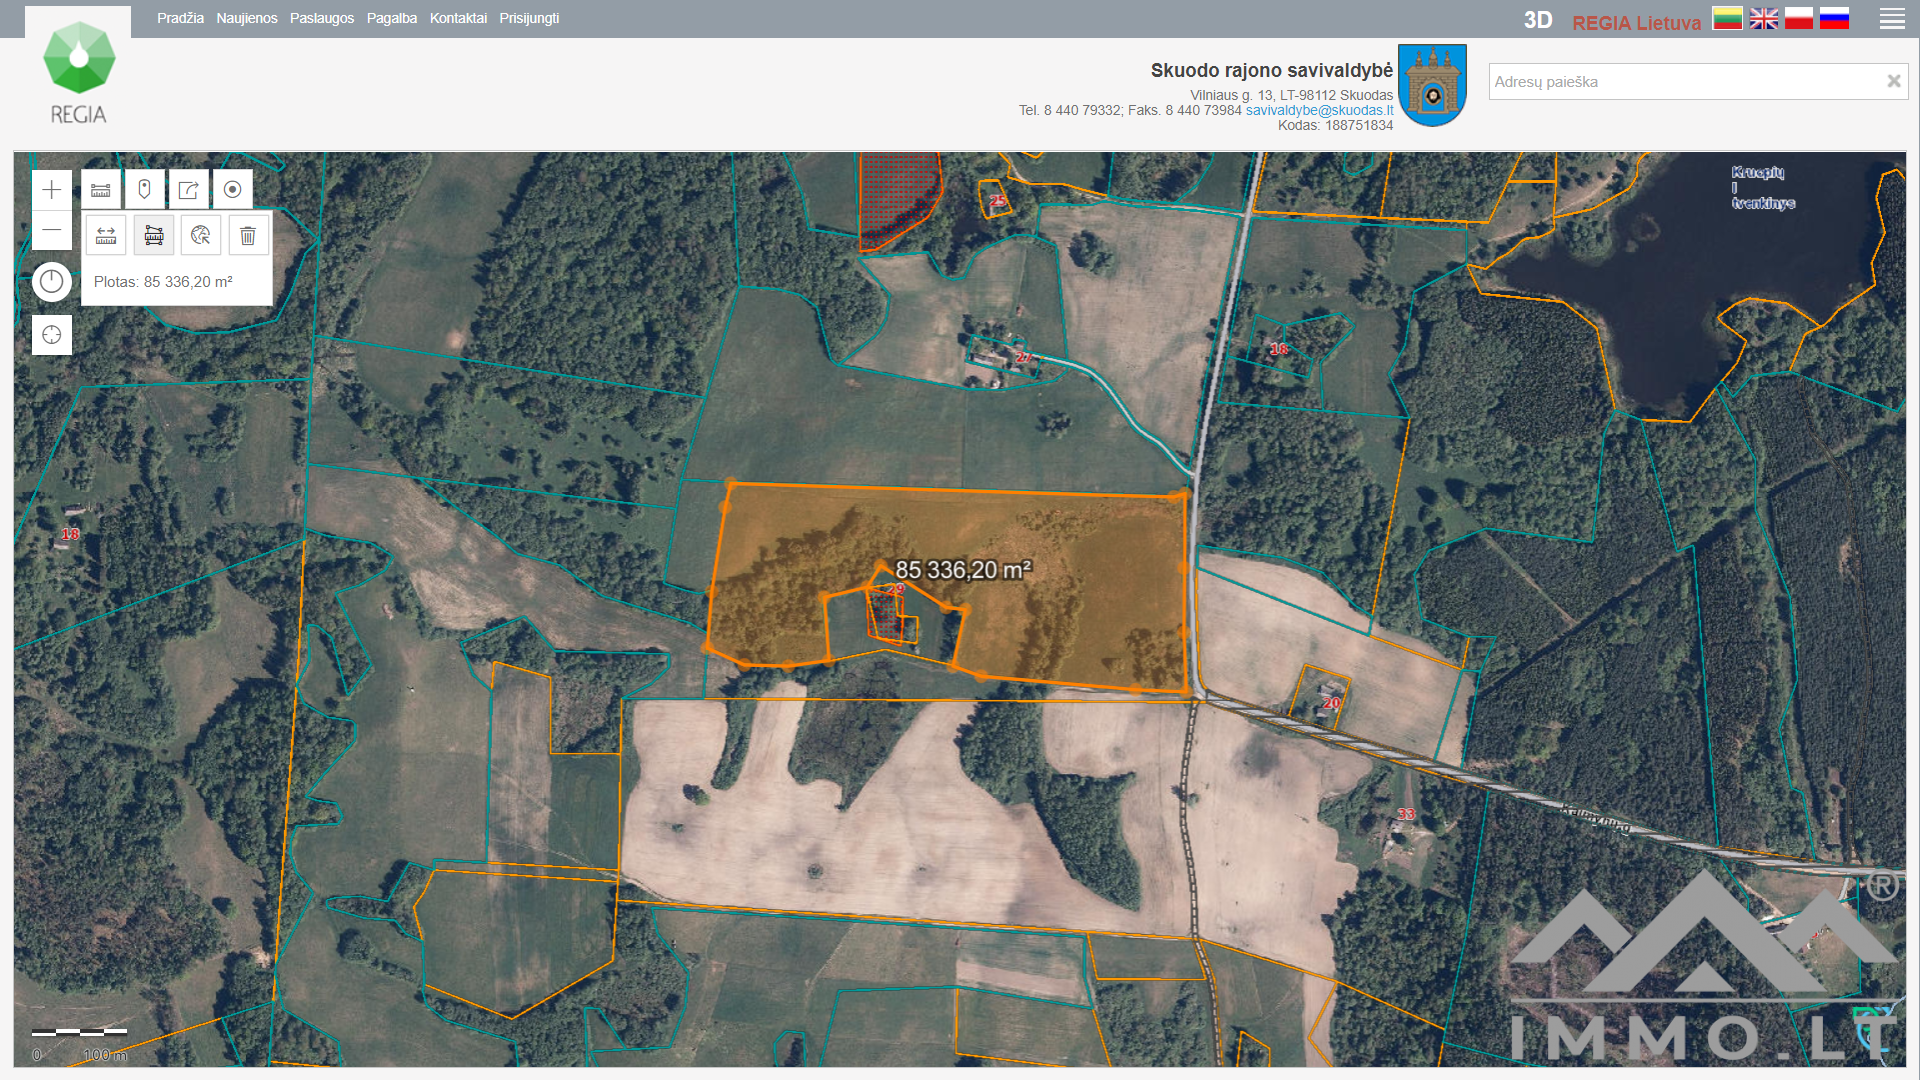
Task: Switch language to Polish flag
Action: (x=1799, y=18)
